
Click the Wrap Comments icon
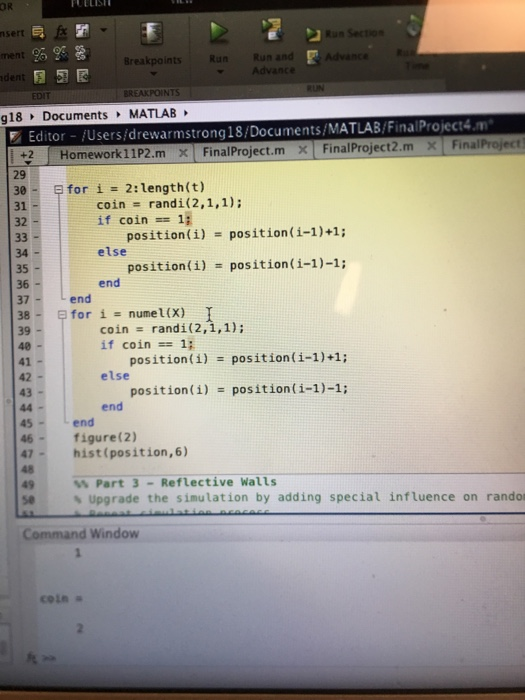[82, 54]
